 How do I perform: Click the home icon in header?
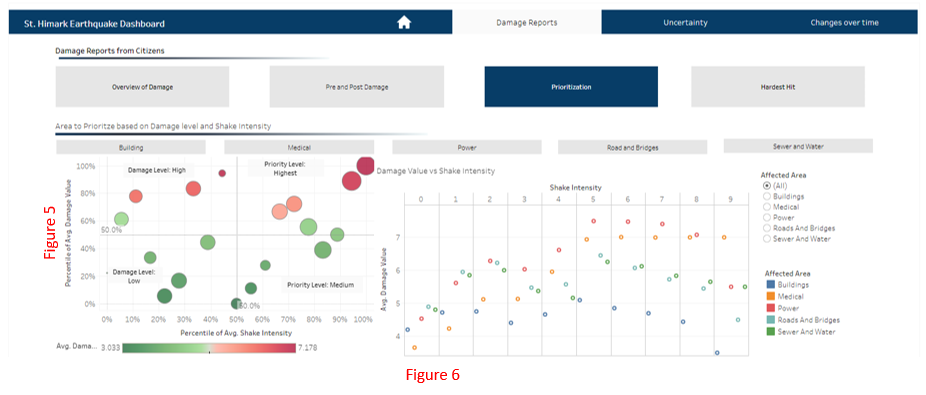404,22
